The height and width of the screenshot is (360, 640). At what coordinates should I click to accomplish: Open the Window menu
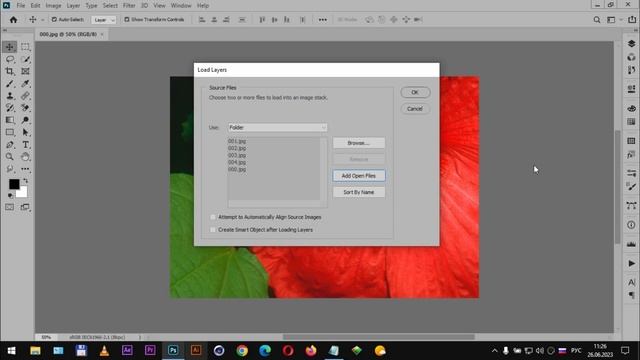[181, 6]
